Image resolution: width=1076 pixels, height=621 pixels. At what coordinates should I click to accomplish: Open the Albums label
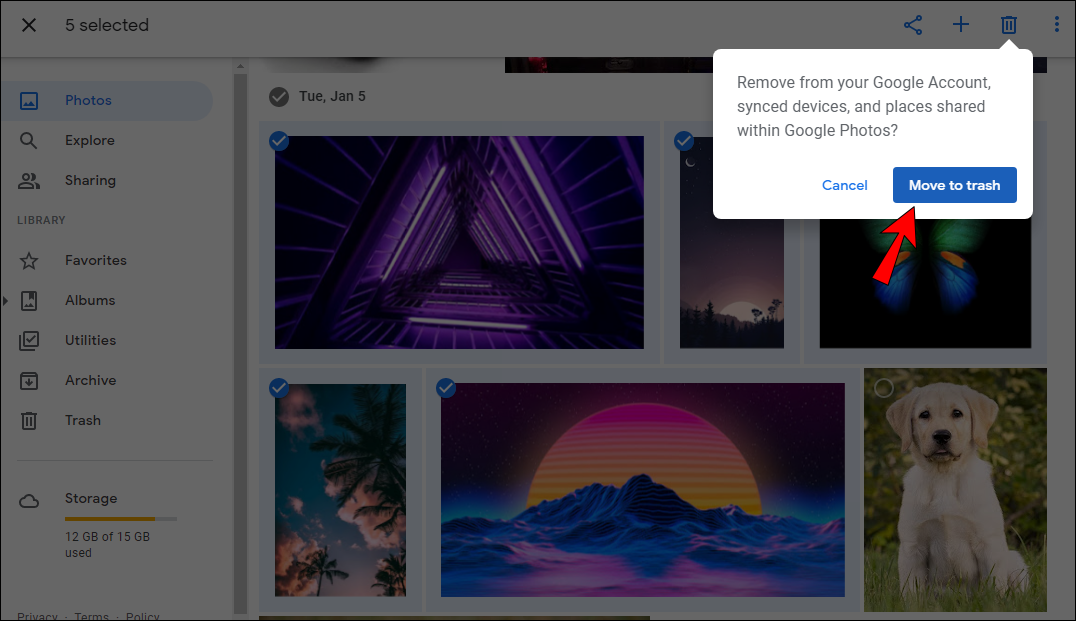(x=90, y=300)
